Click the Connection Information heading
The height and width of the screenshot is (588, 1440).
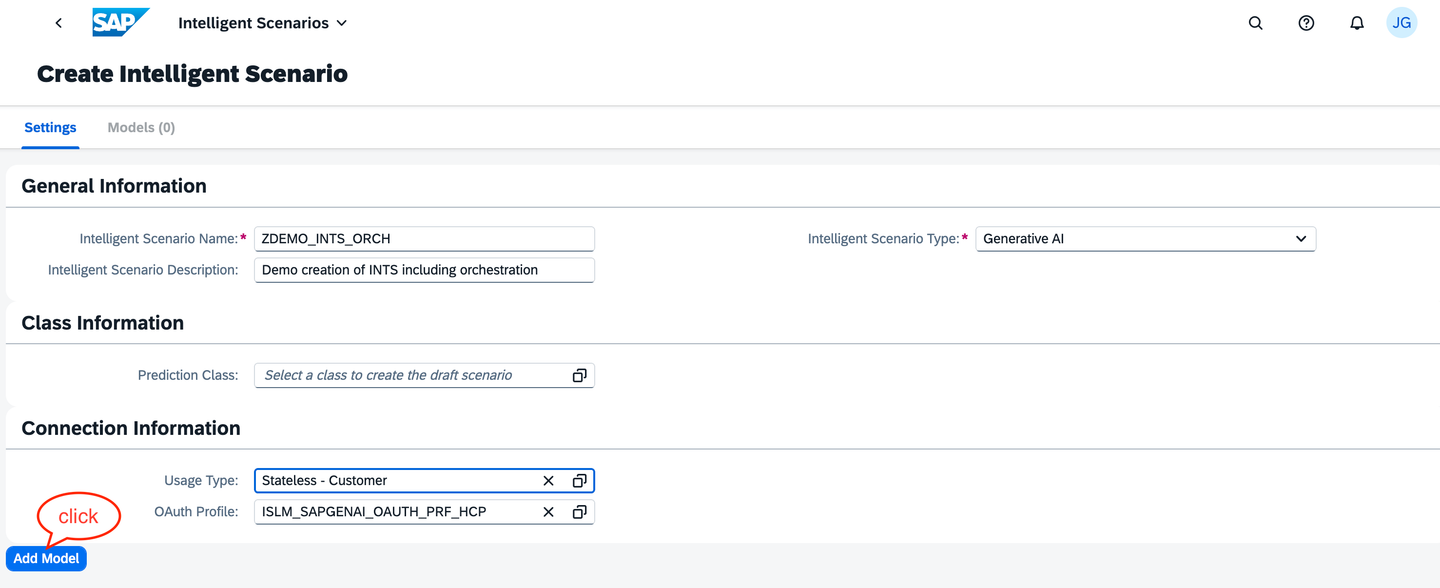(131, 428)
